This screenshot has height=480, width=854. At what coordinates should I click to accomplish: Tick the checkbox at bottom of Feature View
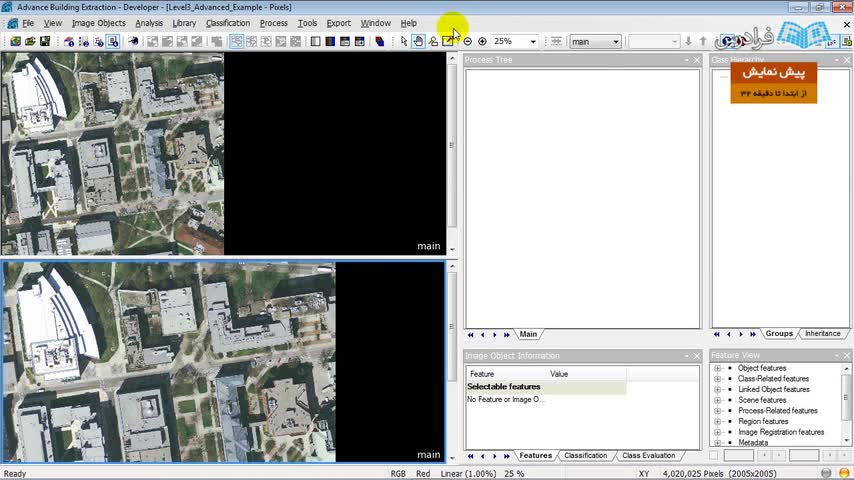(714, 455)
